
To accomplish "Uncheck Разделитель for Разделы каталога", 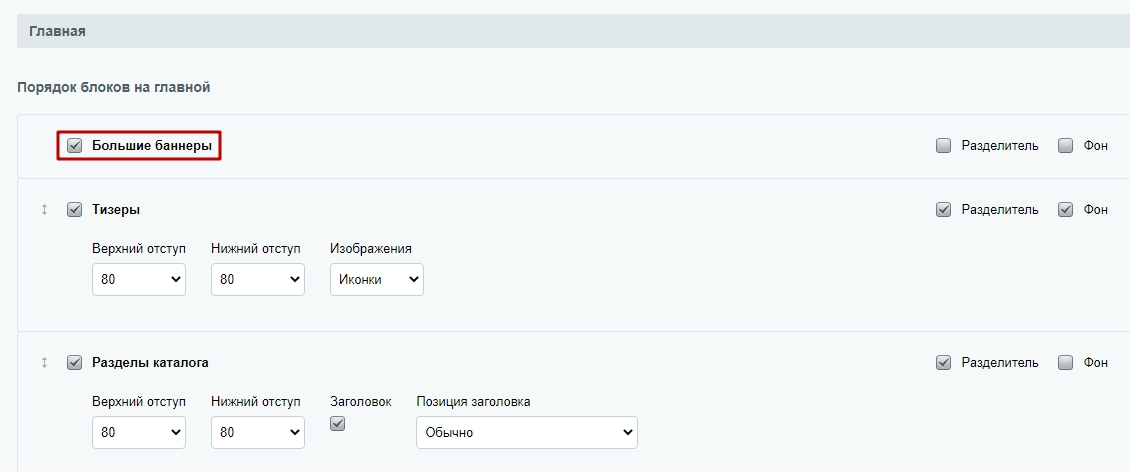I will (x=943, y=362).
